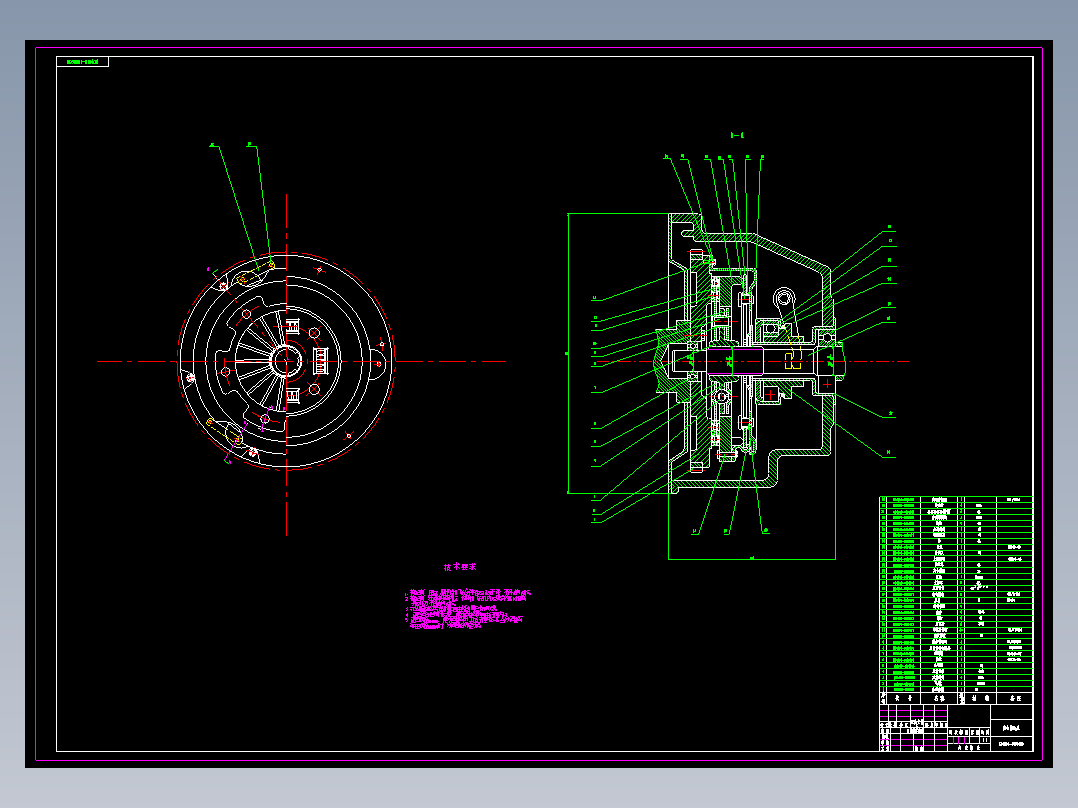Select the magenta 技术要求 heading text
The width and height of the screenshot is (1078, 808).
(460, 567)
